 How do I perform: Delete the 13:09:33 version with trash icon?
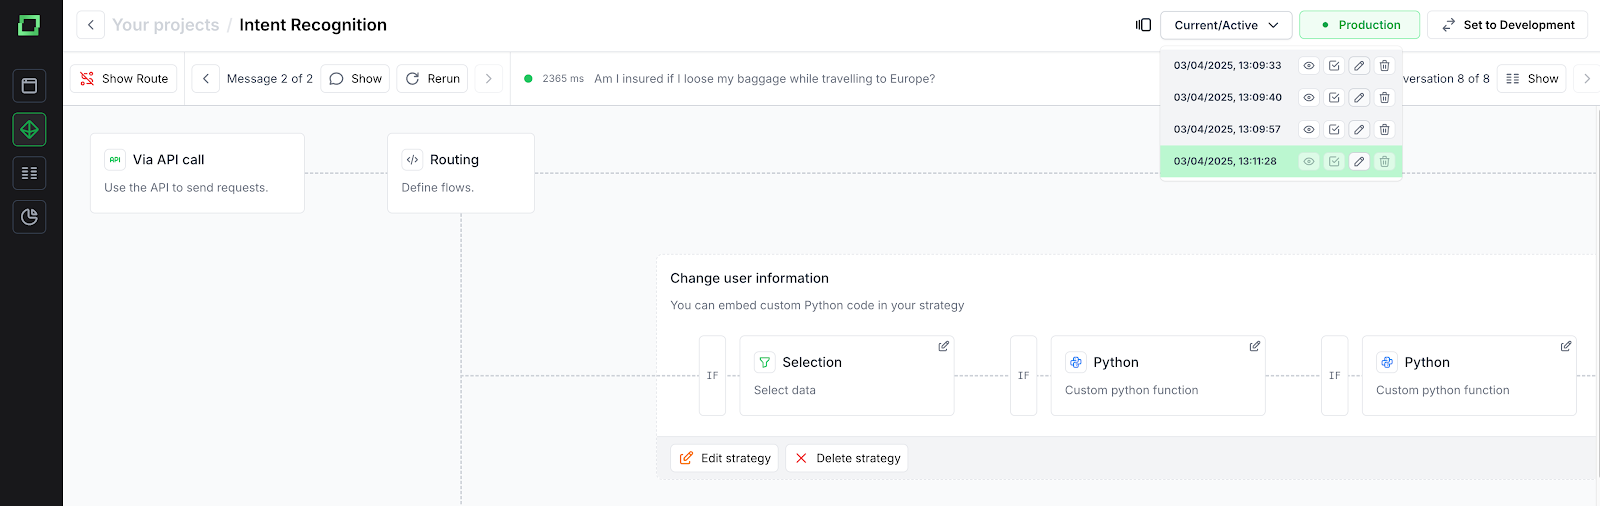click(x=1384, y=66)
